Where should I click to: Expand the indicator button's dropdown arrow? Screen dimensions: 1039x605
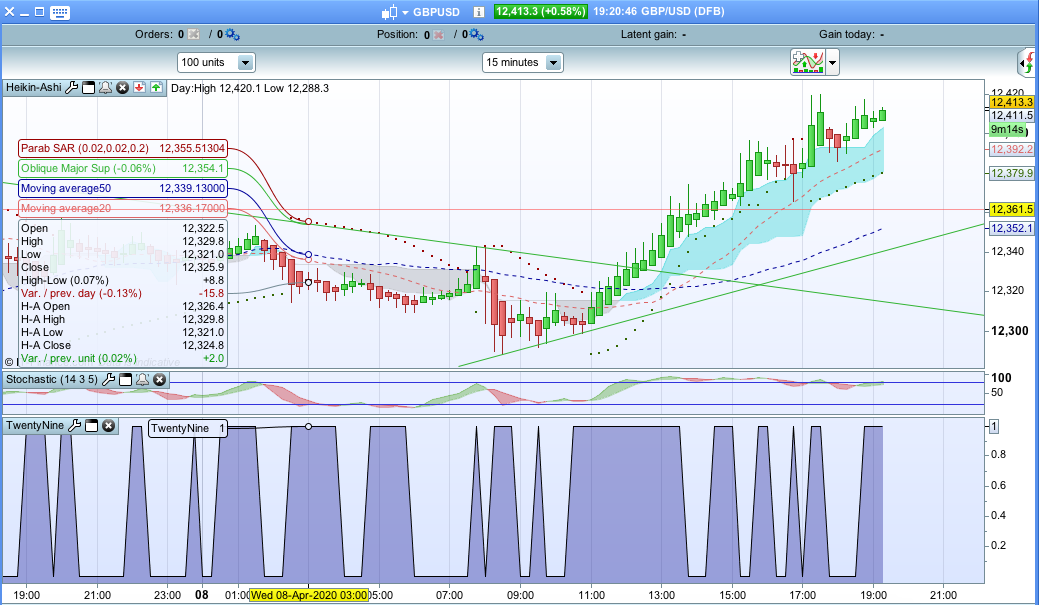tap(832, 63)
